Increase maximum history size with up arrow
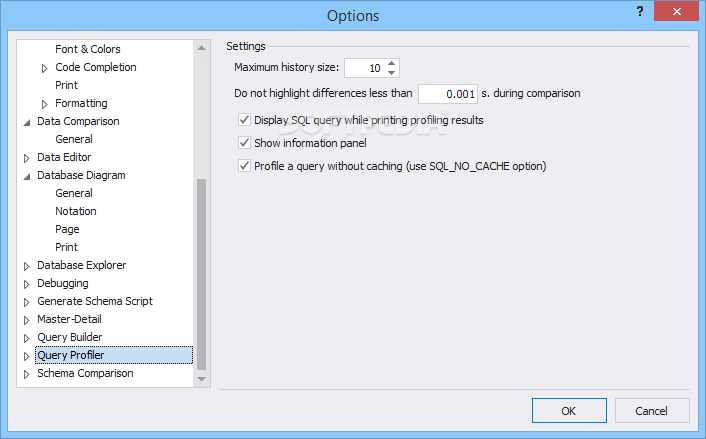The height and width of the screenshot is (439, 706). (x=391, y=63)
